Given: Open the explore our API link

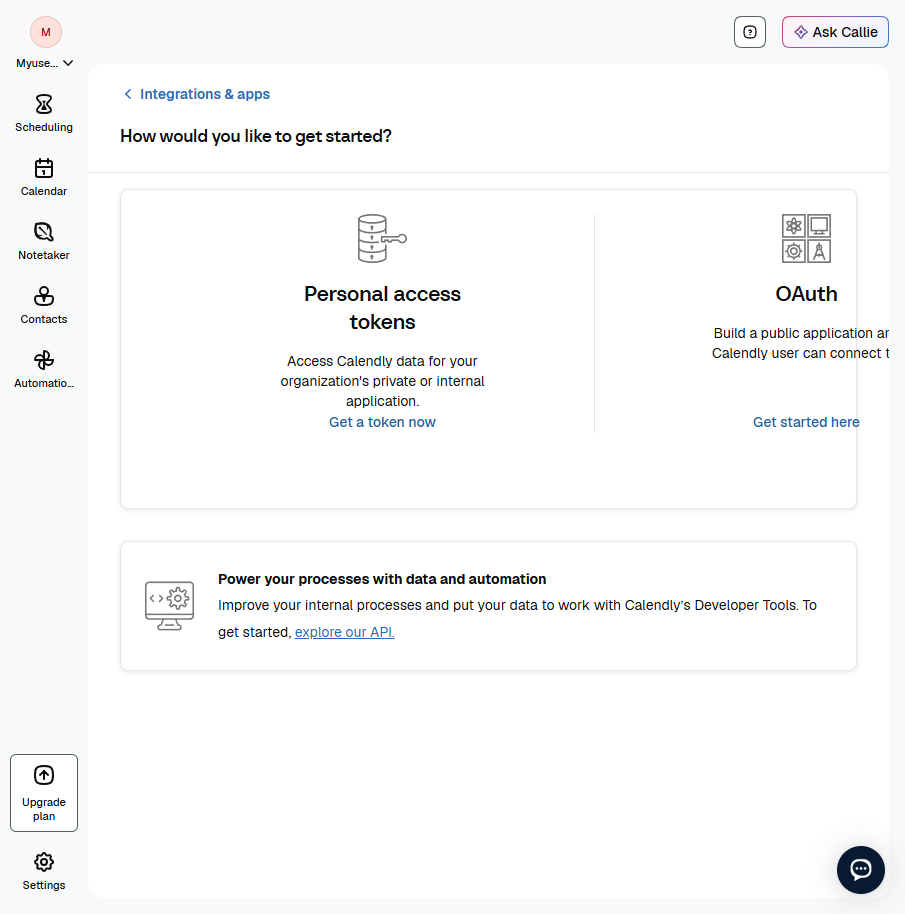Looking at the screenshot, I should click(x=344, y=632).
